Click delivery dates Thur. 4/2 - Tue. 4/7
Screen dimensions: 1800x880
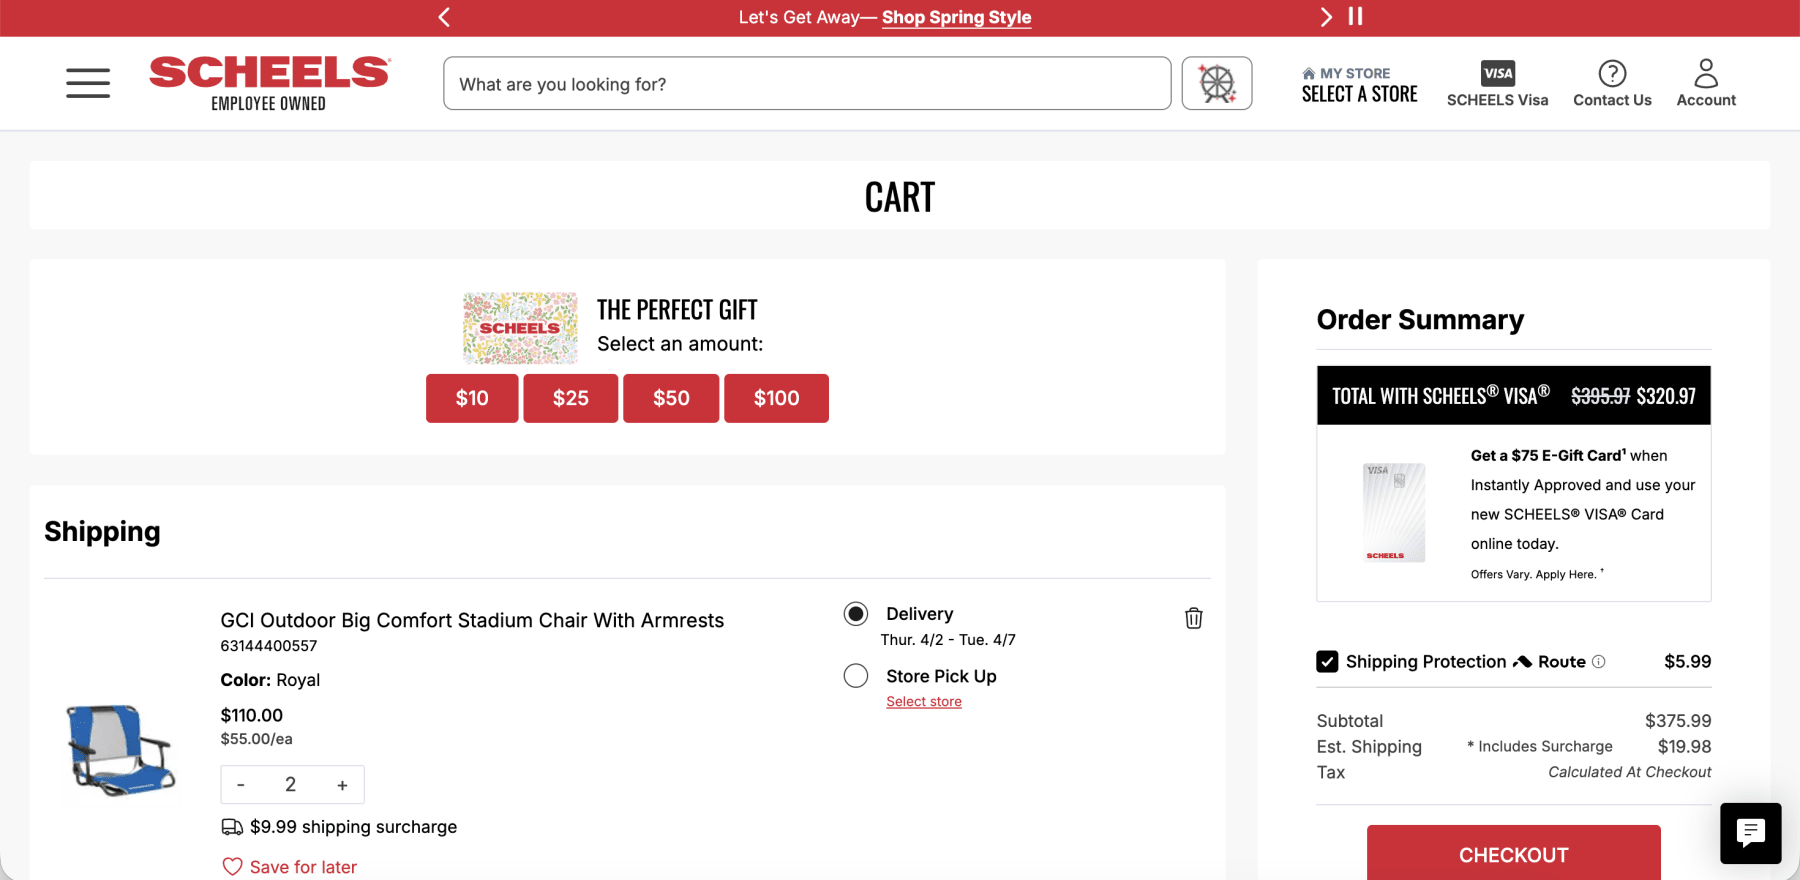click(948, 640)
